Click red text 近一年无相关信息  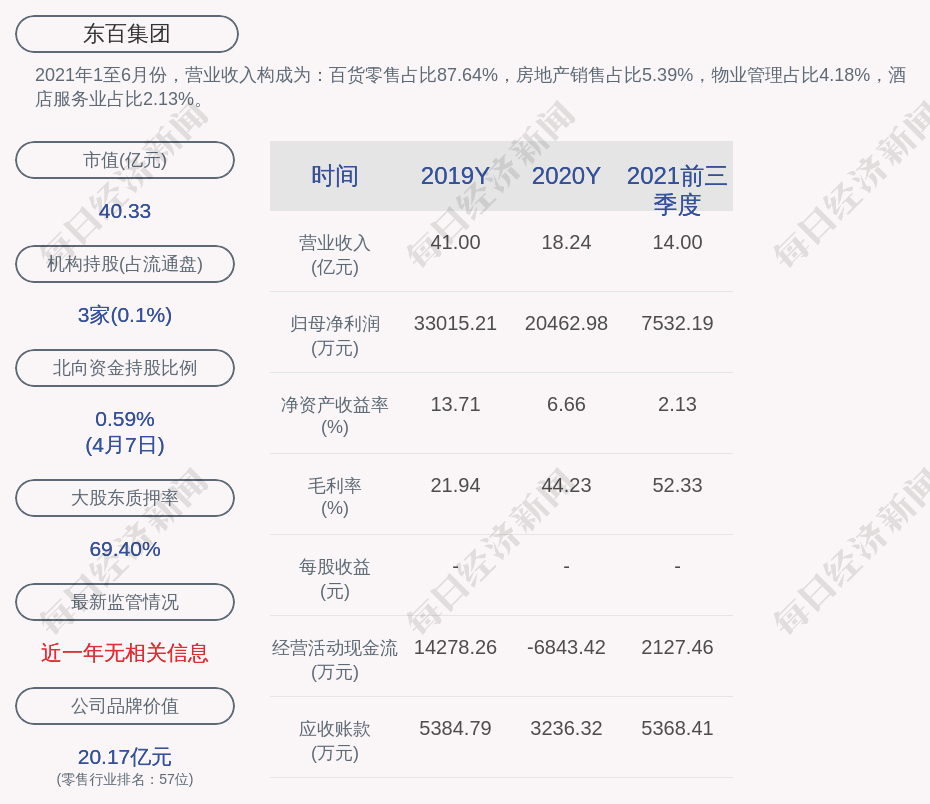click(125, 653)
